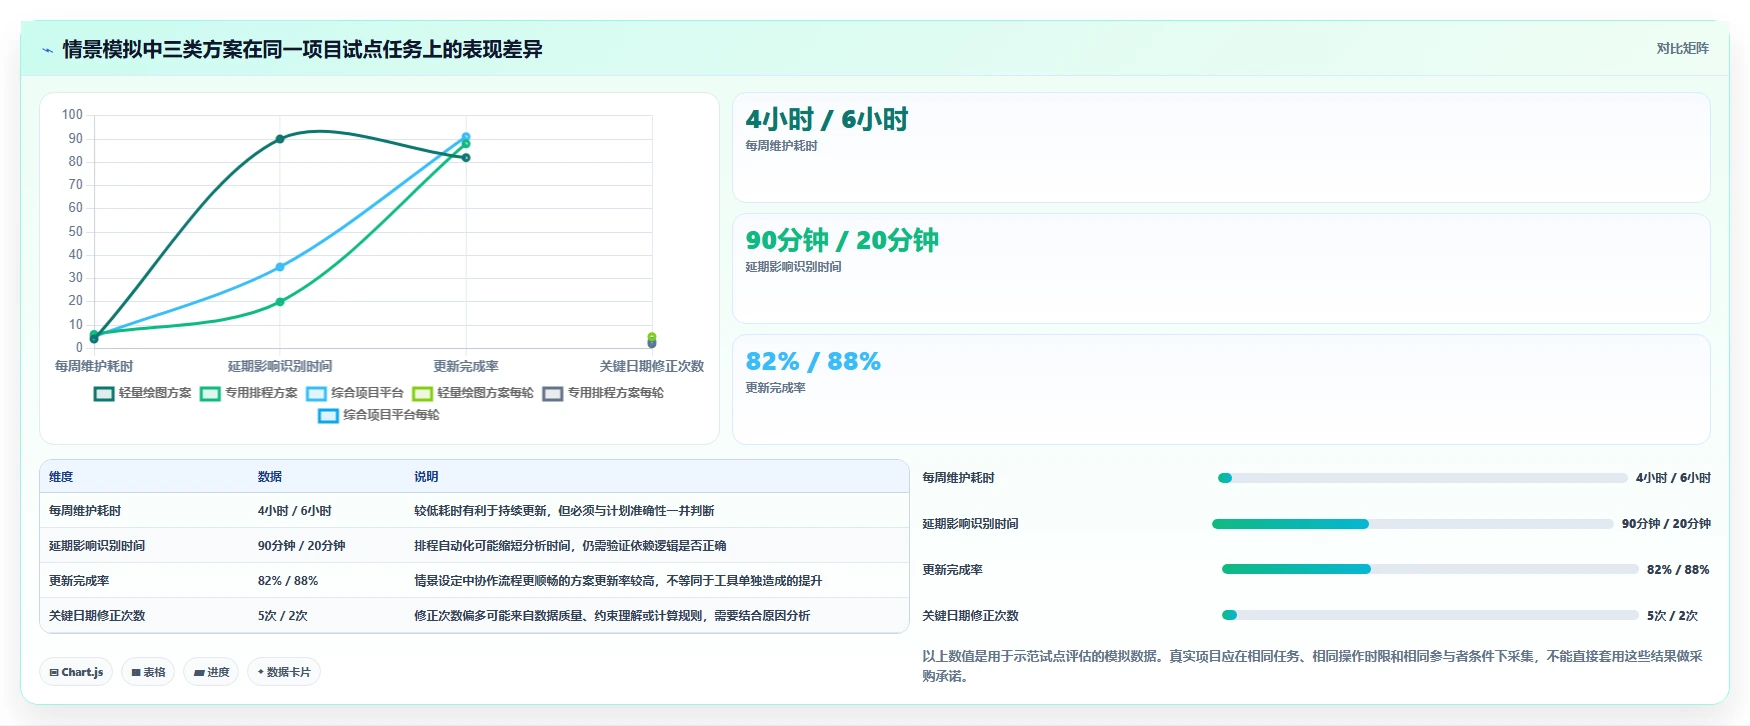Click the 数据卡片 tag button
1750x726 pixels.
[x=284, y=672]
